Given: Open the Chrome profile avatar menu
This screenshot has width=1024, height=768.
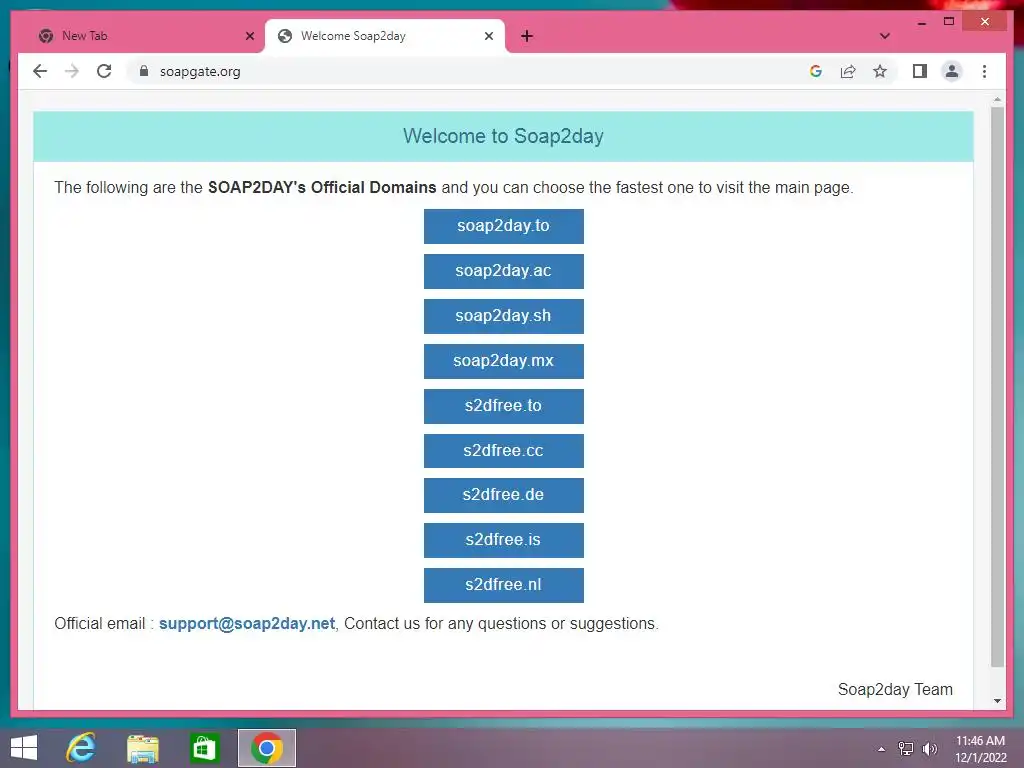Looking at the screenshot, I should (952, 71).
